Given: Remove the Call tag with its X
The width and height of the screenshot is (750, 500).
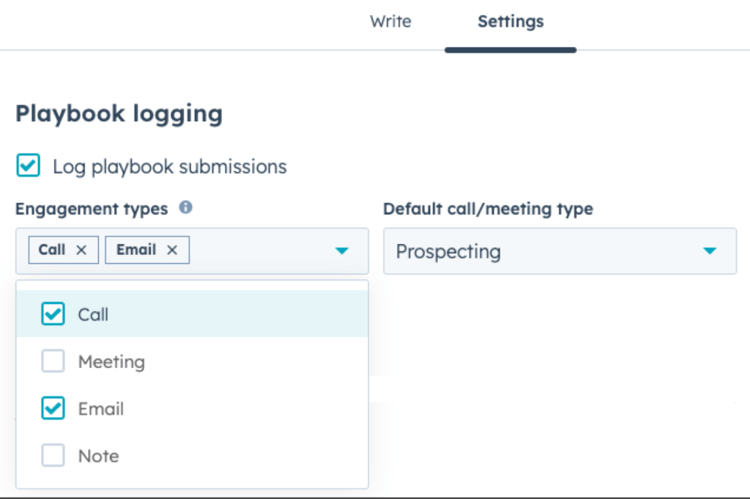Looking at the screenshot, I should click(x=82, y=250).
